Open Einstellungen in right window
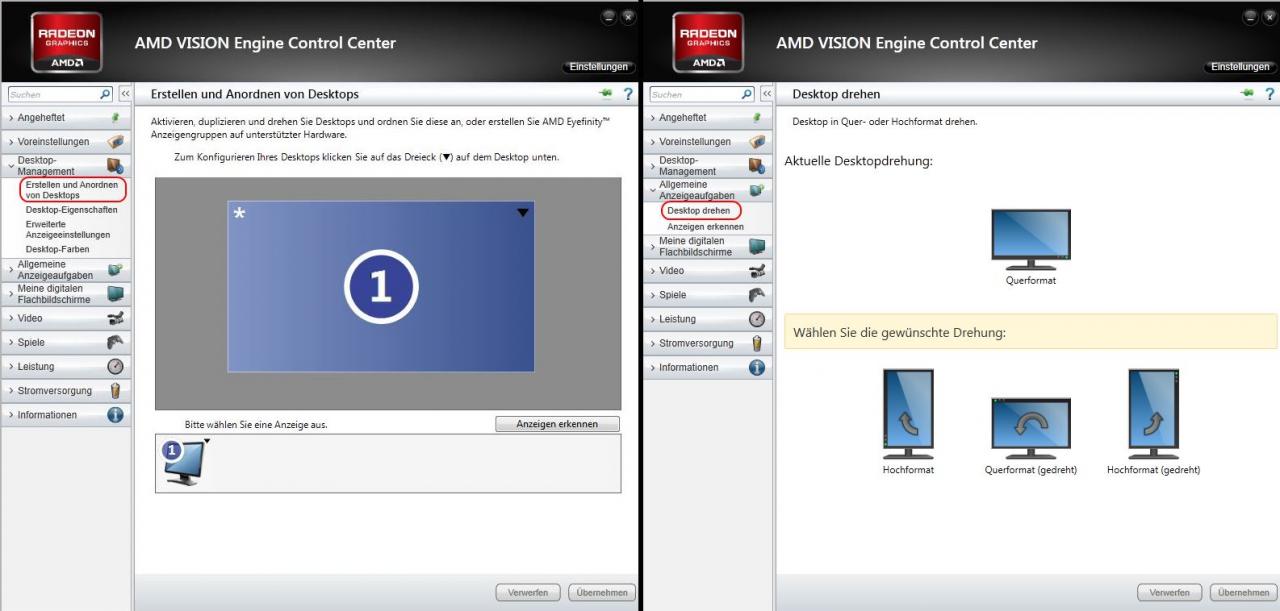 point(1242,67)
